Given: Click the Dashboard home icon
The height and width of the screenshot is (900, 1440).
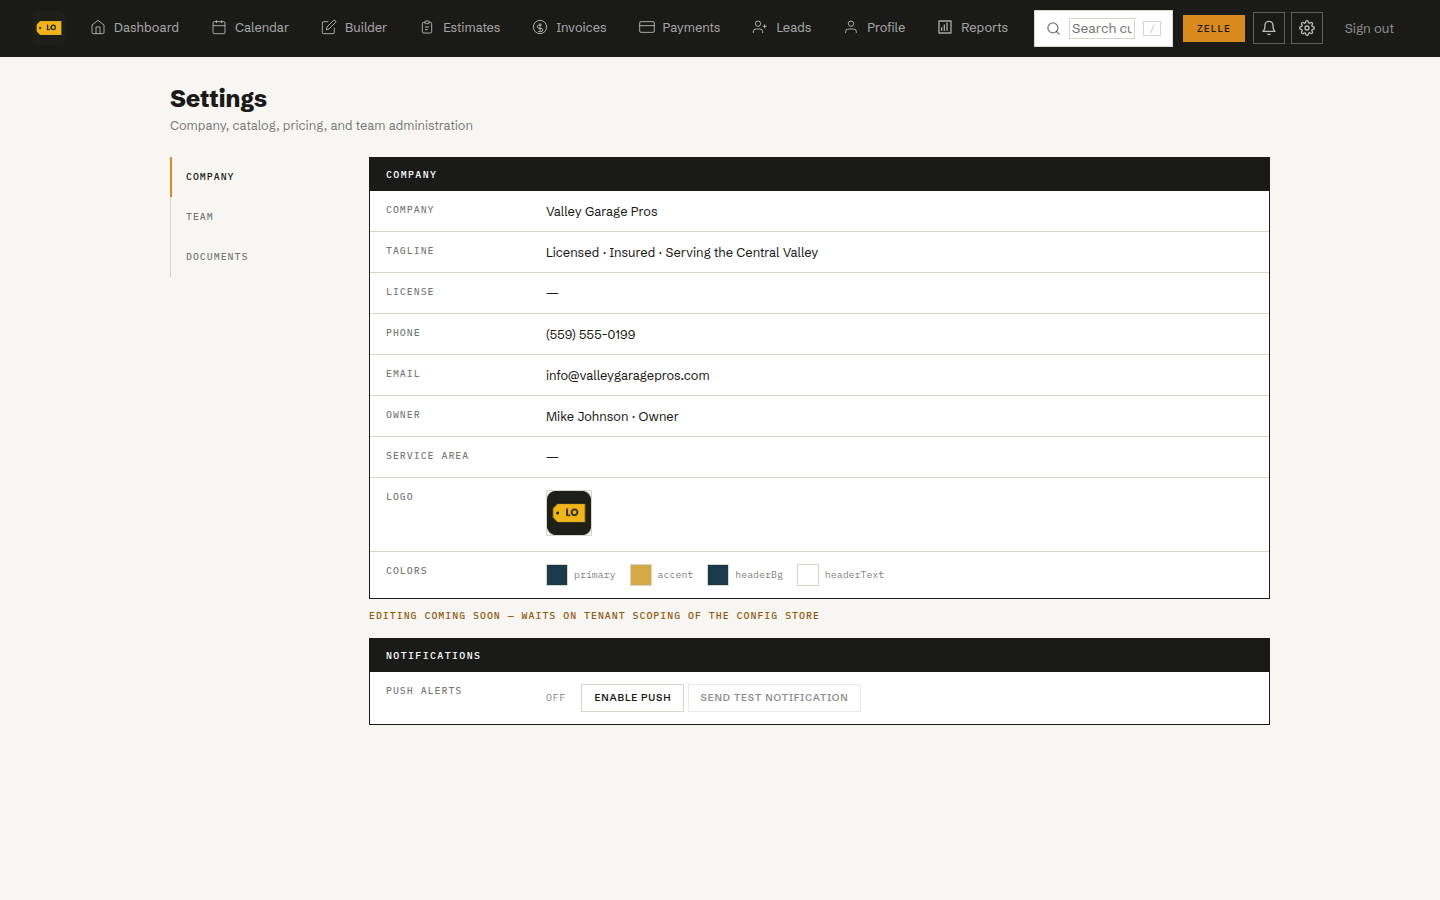Looking at the screenshot, I should 98,28.
